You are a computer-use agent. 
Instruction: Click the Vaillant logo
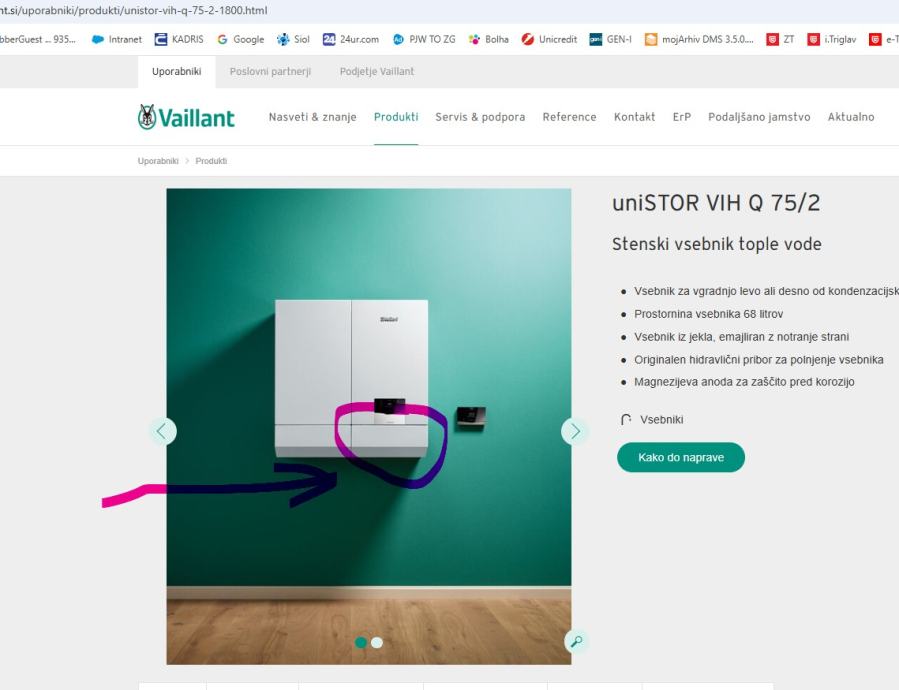pyautogui.click(x=186, y=117)
